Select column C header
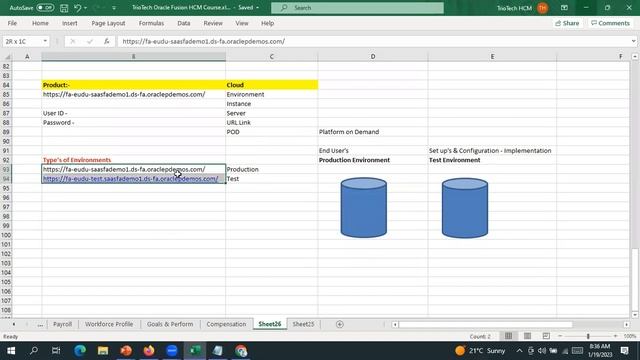The image size is (640, 360). [x=271, y=57]
